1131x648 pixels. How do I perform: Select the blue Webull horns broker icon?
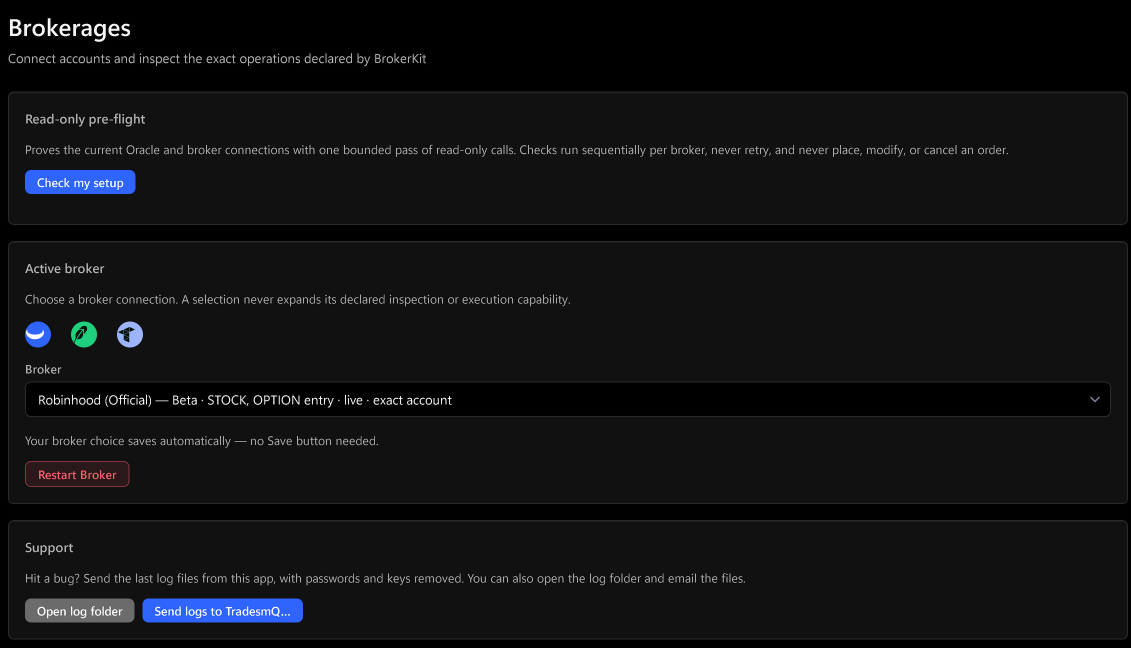tap(38, 334)
